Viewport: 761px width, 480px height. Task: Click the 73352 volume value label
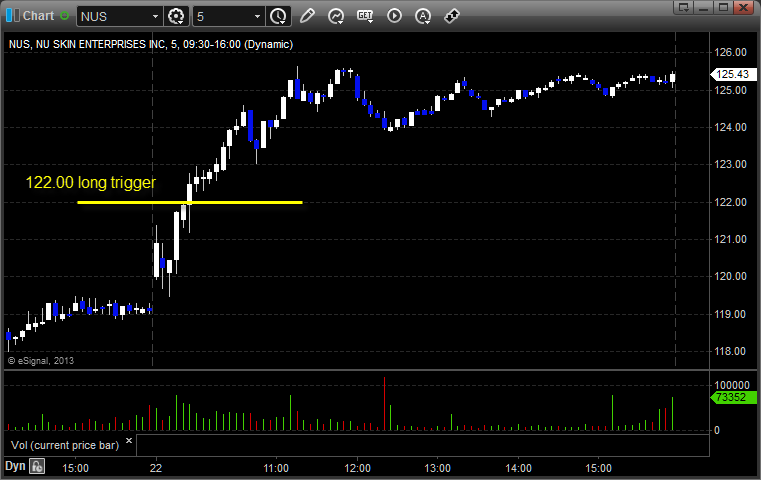click(733, 397)
